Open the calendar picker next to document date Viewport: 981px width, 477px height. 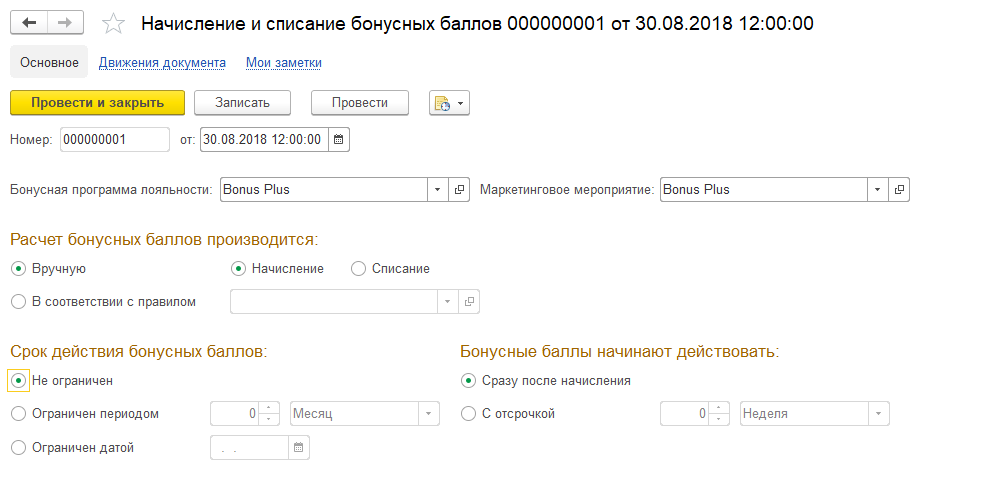(338, 140)
